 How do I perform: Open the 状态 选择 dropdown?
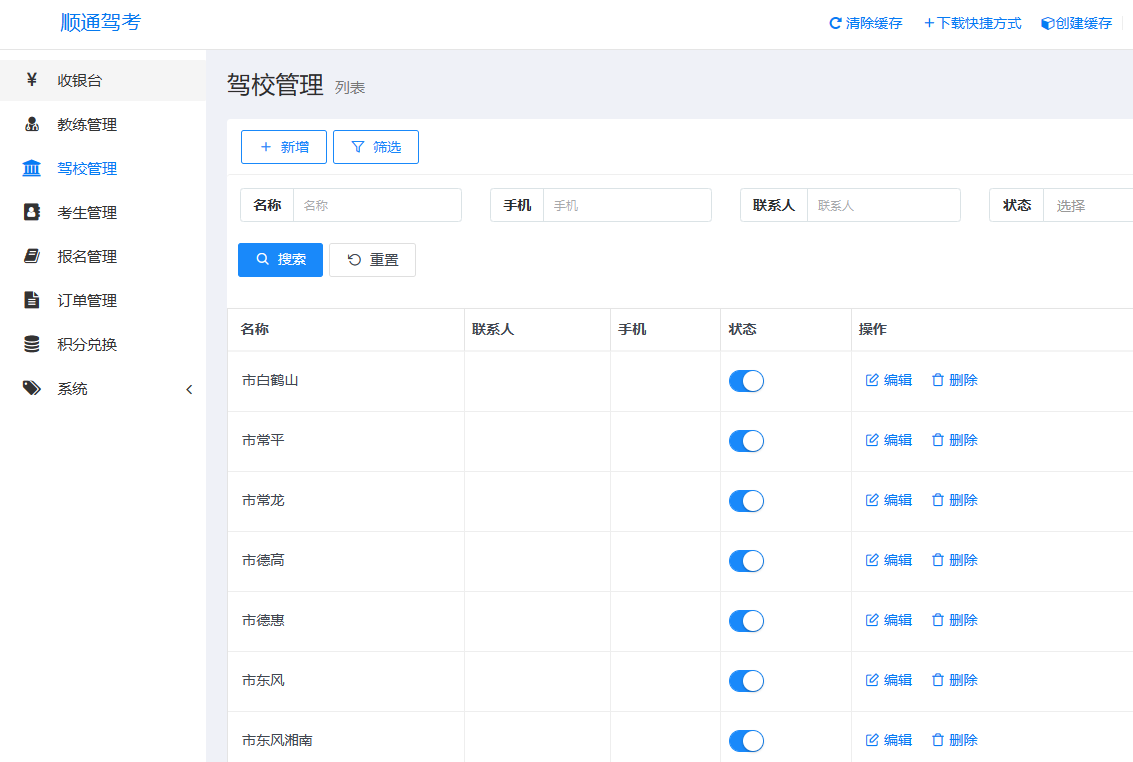pyautogui.click(x=1088, y=206)
